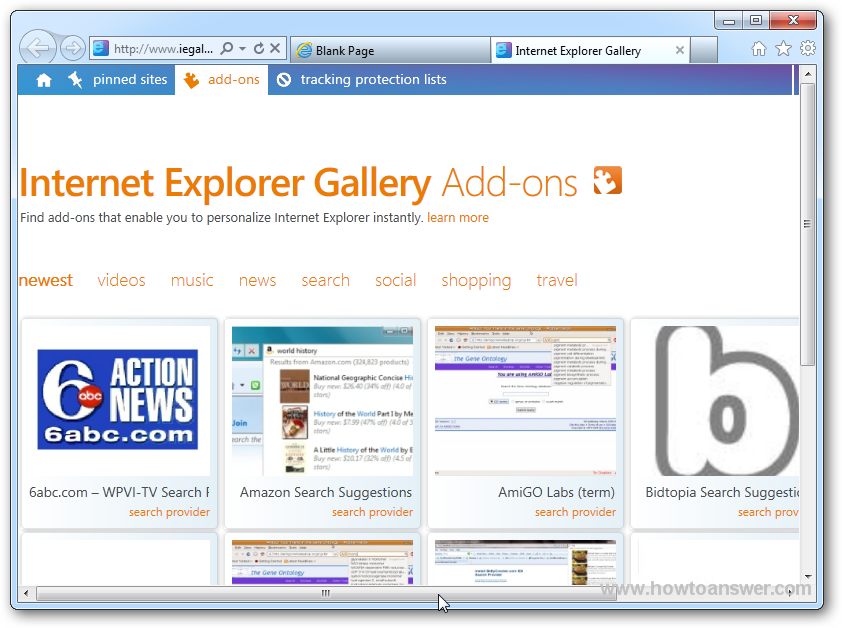Open tracking protection lists

(x=374, y=80)
